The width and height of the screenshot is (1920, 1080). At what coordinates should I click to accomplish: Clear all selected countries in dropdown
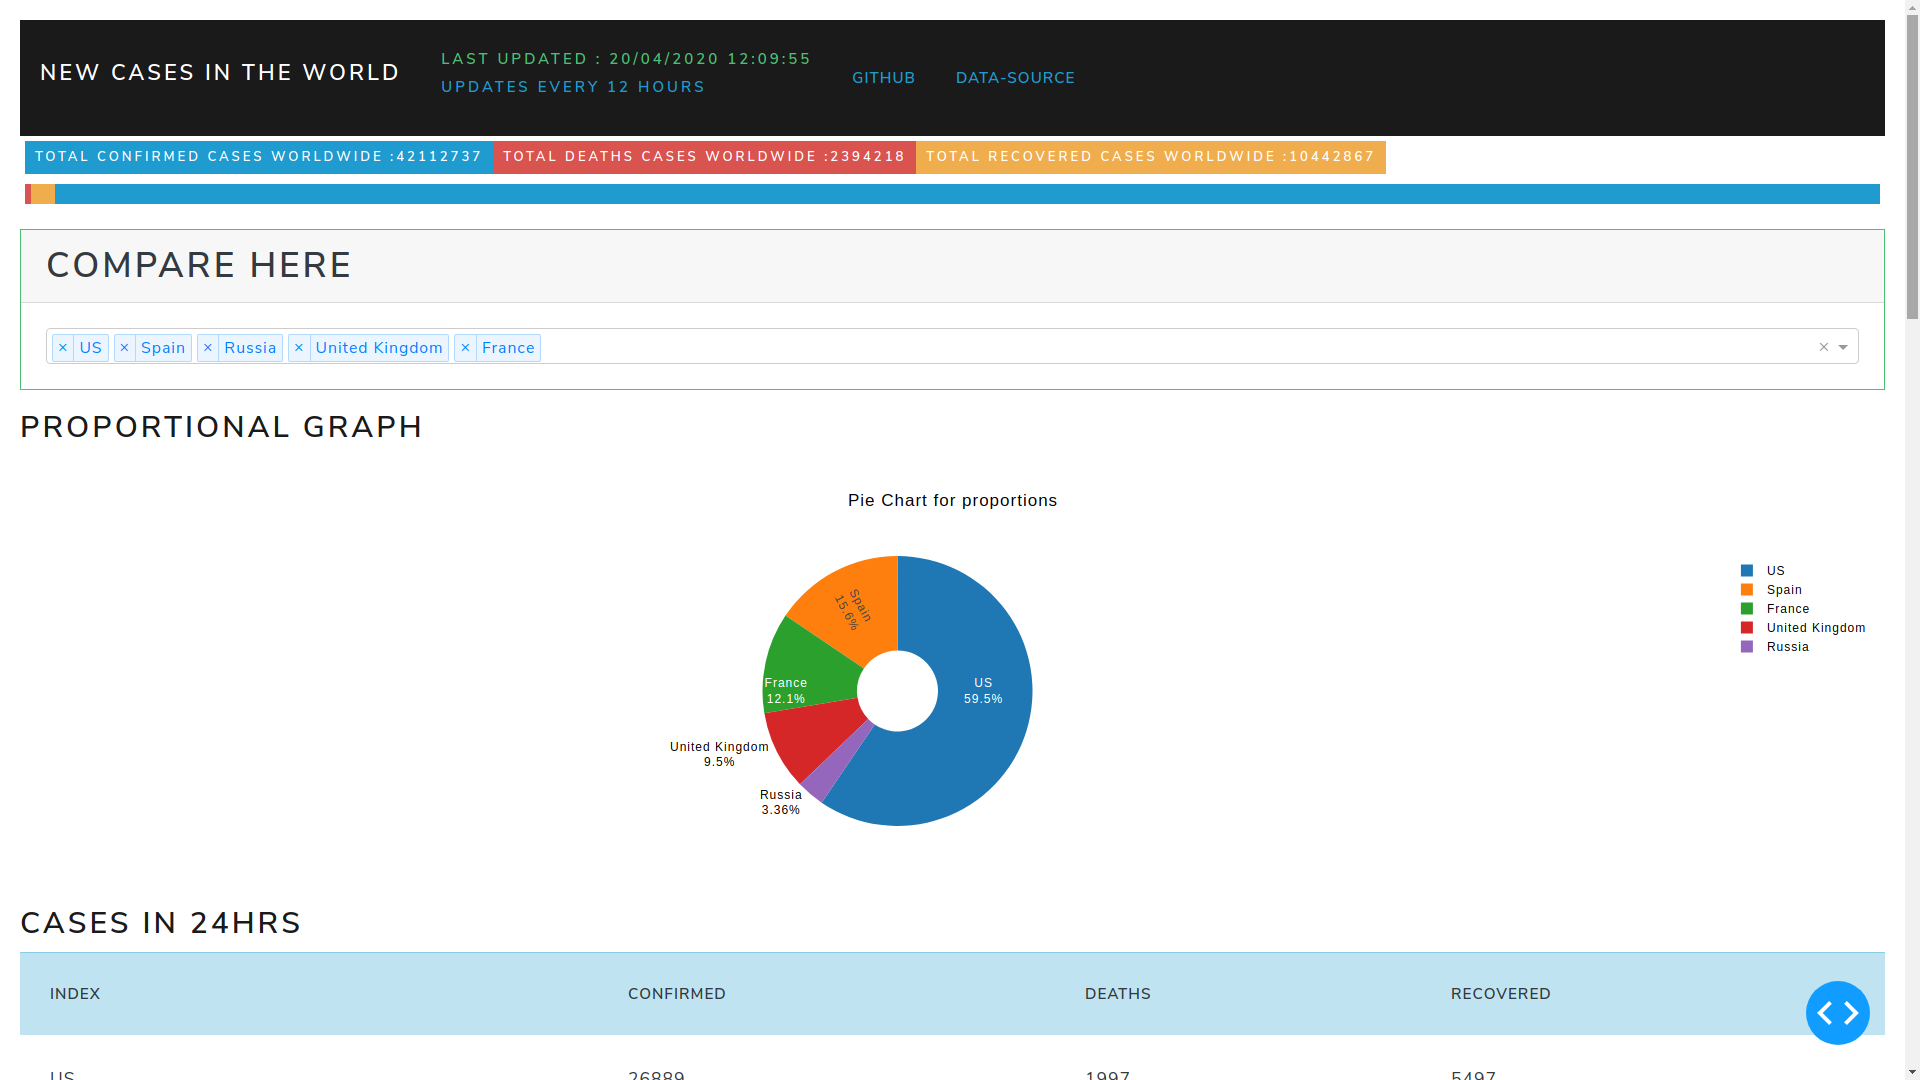tap(1823, 347)
